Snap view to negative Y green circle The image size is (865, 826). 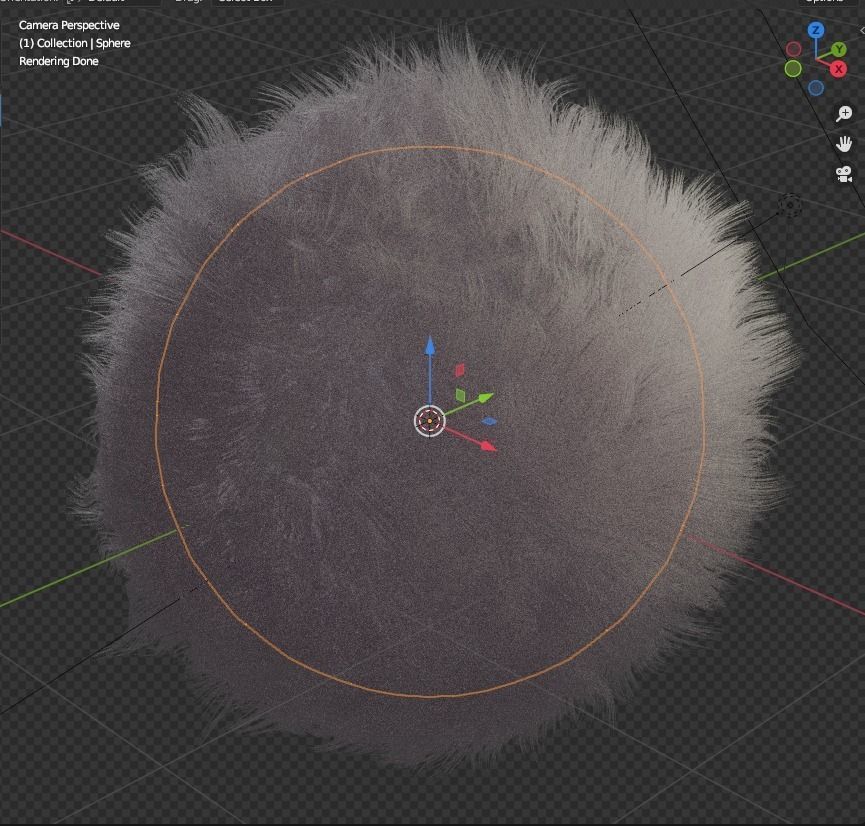coord(793,69)
